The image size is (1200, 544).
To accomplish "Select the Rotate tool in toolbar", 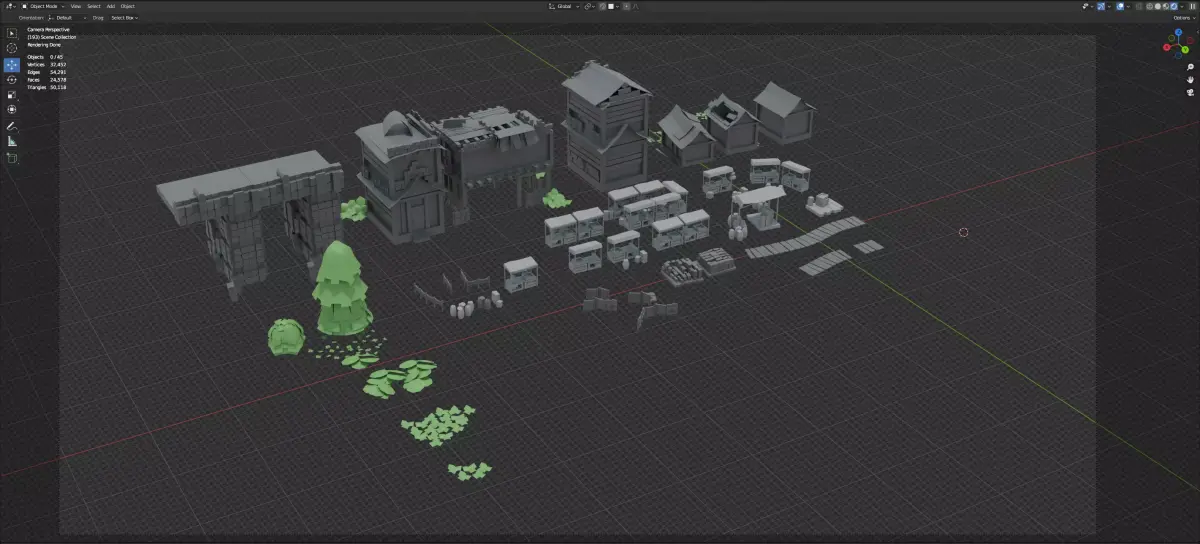I will tap(12, 79).
